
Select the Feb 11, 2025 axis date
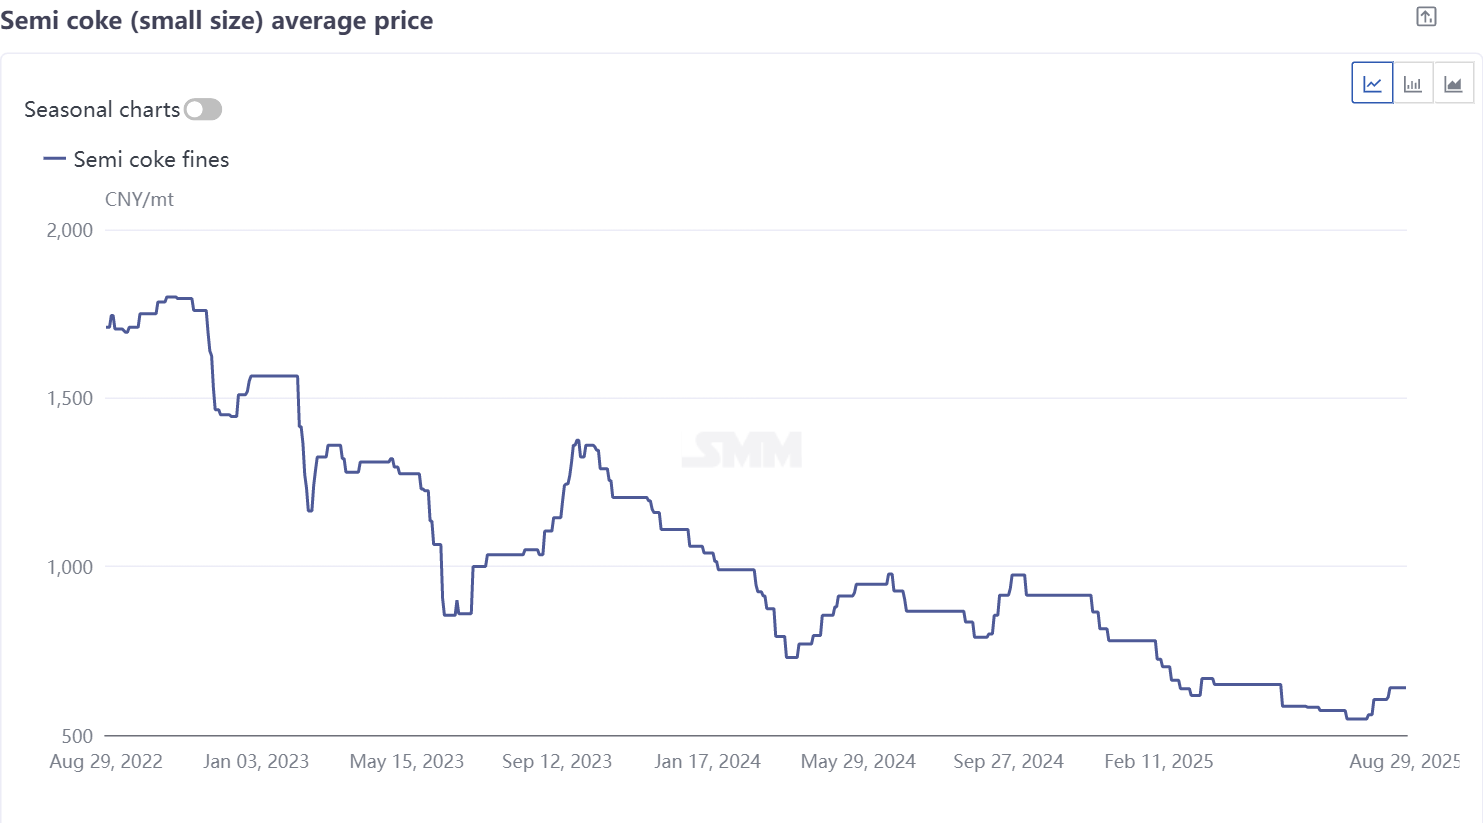pyautogui.click(x=1159, y=762)
